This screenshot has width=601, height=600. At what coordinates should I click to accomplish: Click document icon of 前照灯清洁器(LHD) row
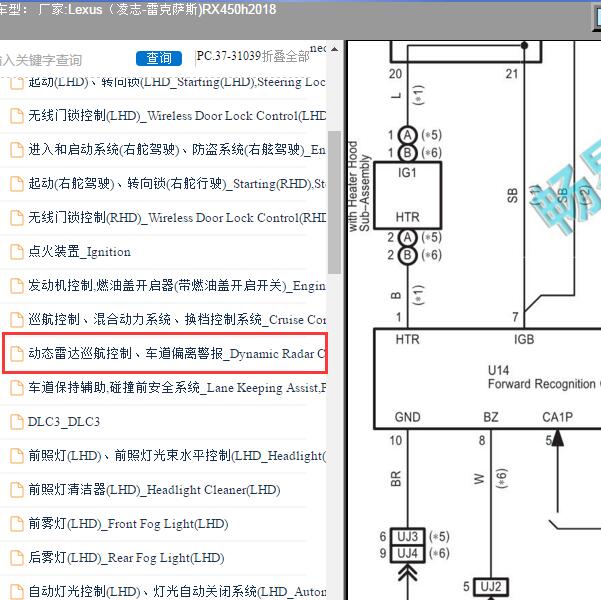[x=16, y=490]
